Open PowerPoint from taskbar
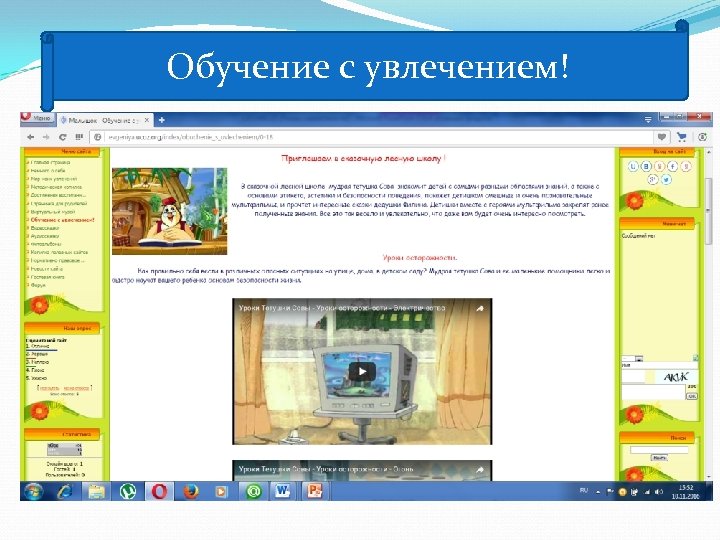Image resolution: width=720 pixels, height=540 pixels. (x=315, y=491)
